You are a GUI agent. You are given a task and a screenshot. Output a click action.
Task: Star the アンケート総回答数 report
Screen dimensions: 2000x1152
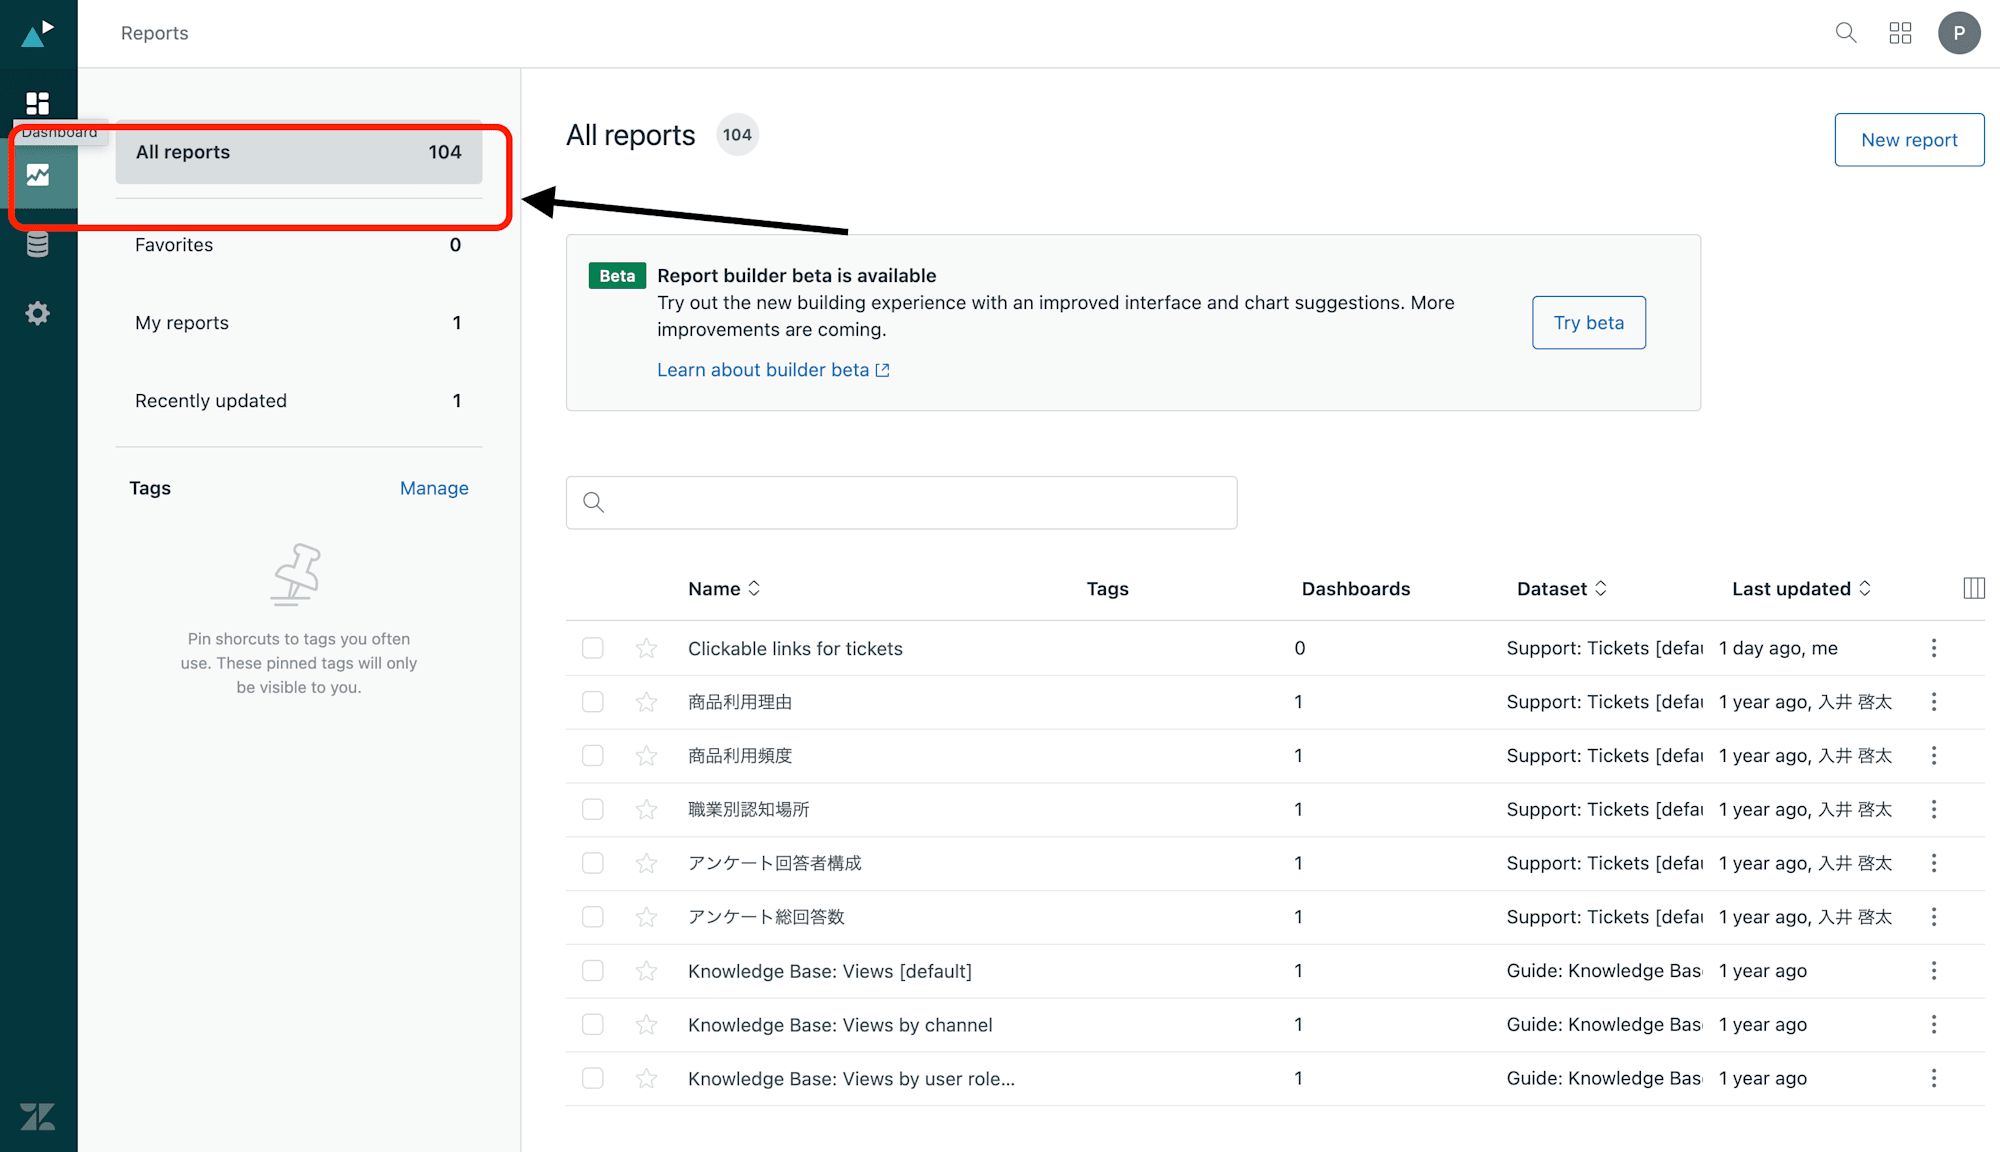[646, 917]
